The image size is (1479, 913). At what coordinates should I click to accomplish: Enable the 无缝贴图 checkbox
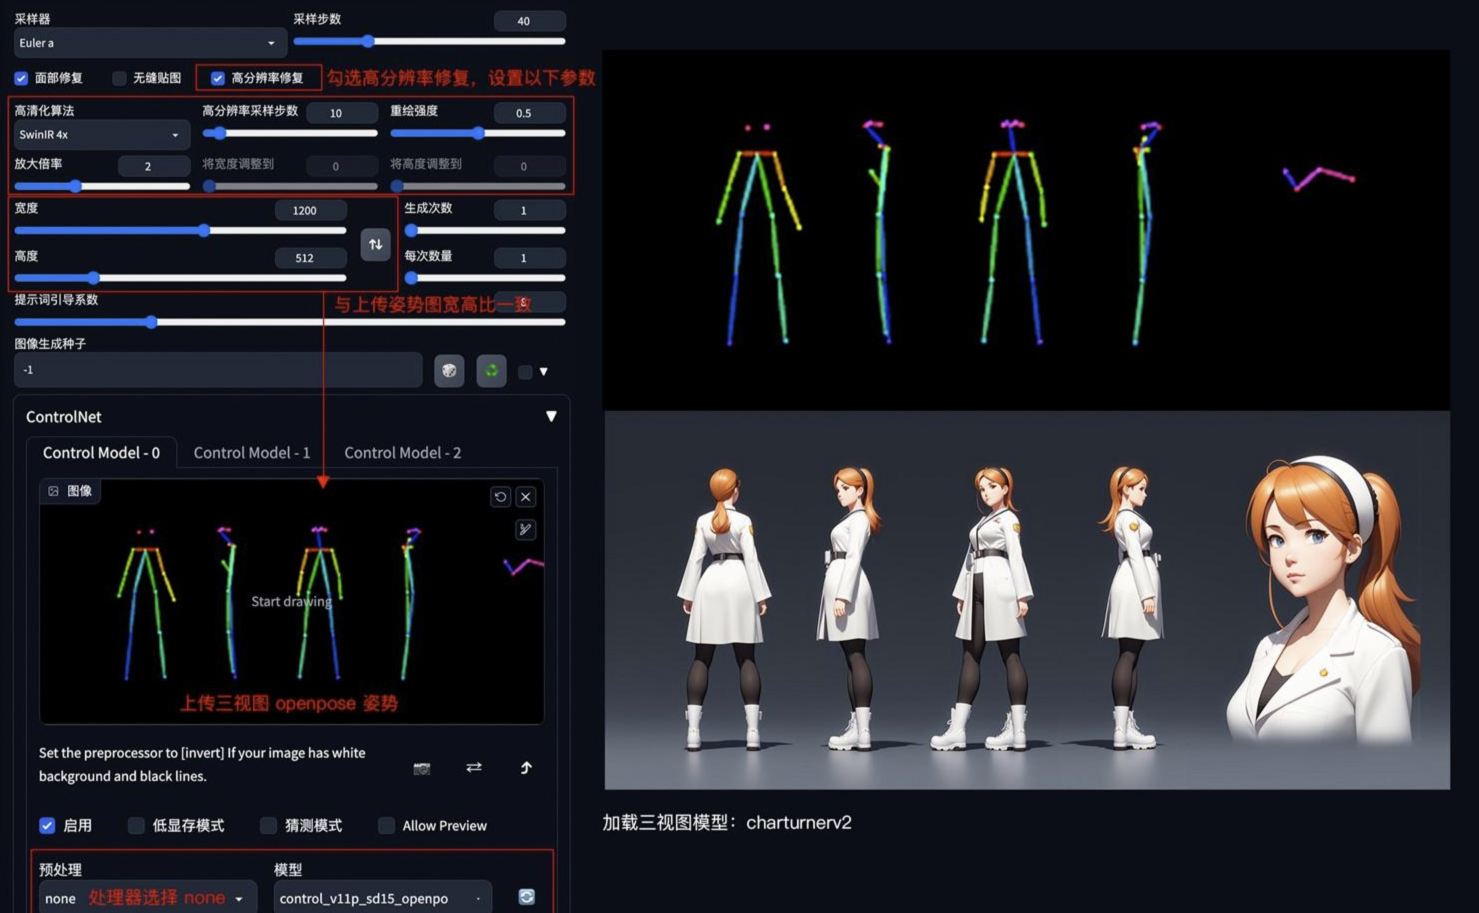point(119,78)
